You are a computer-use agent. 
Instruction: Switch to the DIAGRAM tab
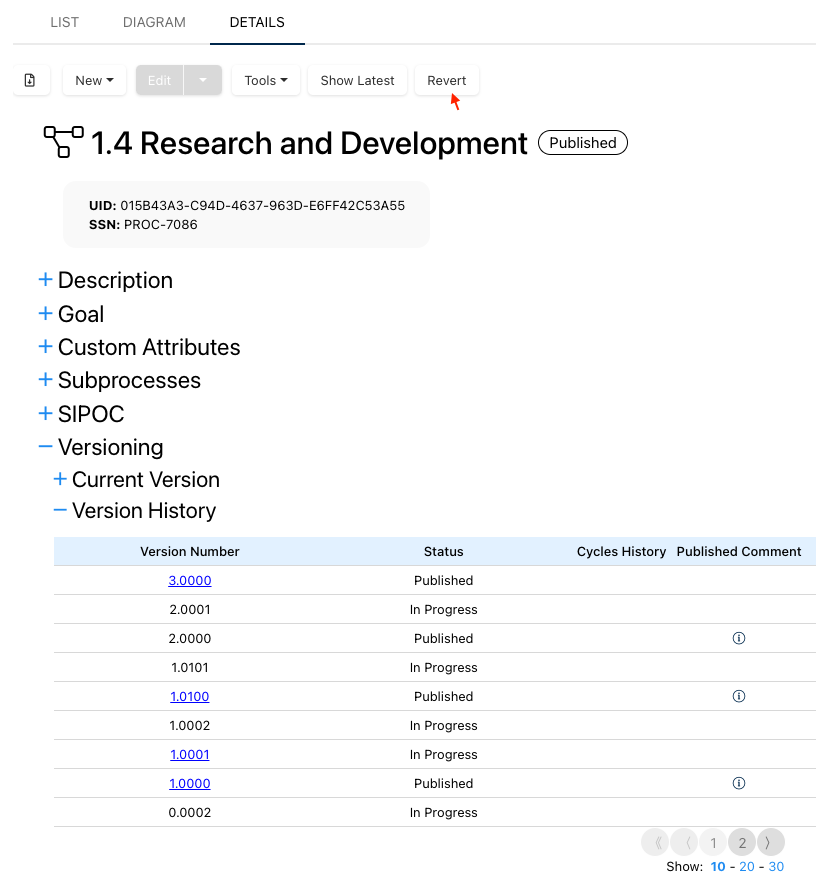tap(154, 22)
